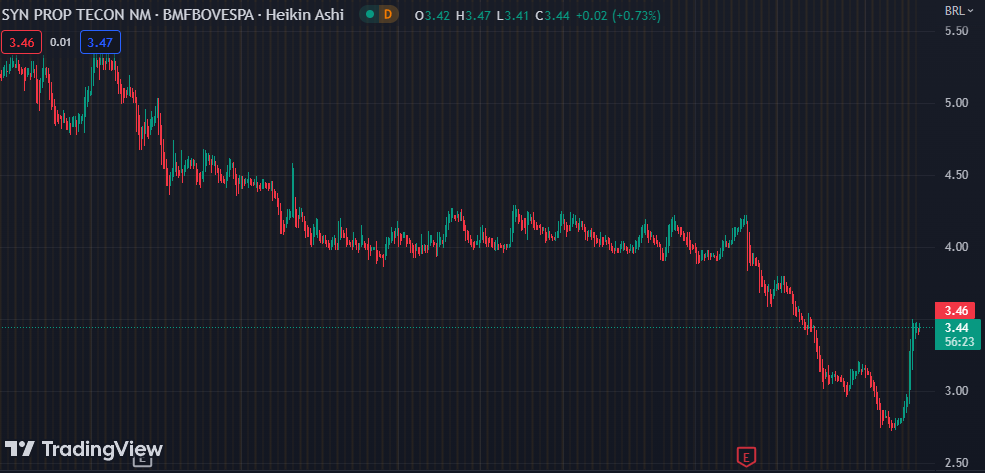The width and height of the screenshot is (985, 473).
Task: Click the 56:23 bar countdown timer
Action: (957, 342)
